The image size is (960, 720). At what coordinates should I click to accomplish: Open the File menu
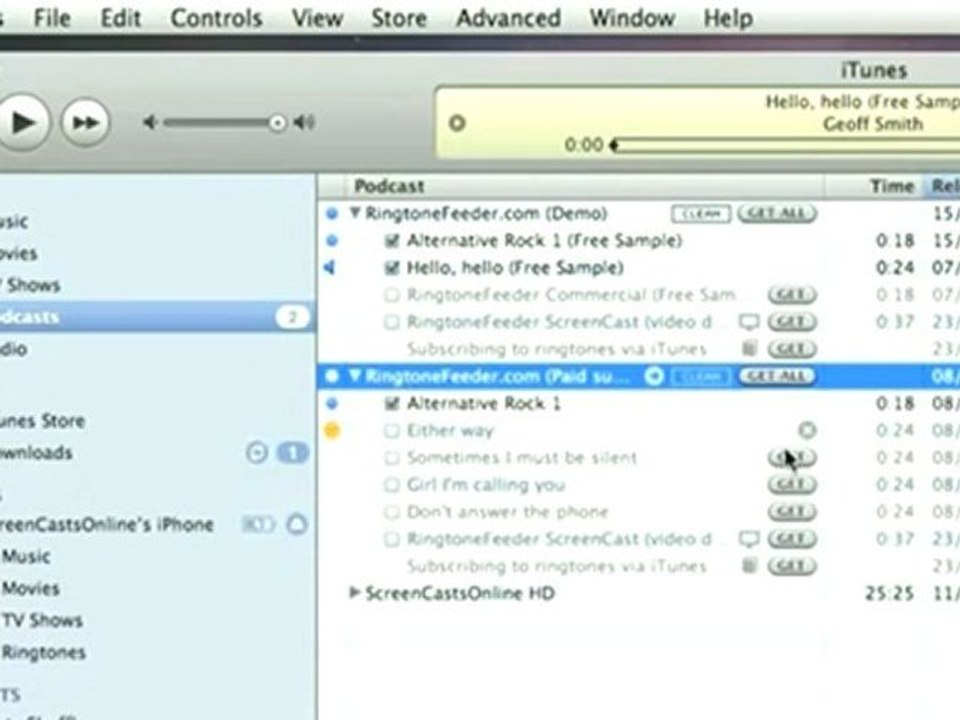51,18
